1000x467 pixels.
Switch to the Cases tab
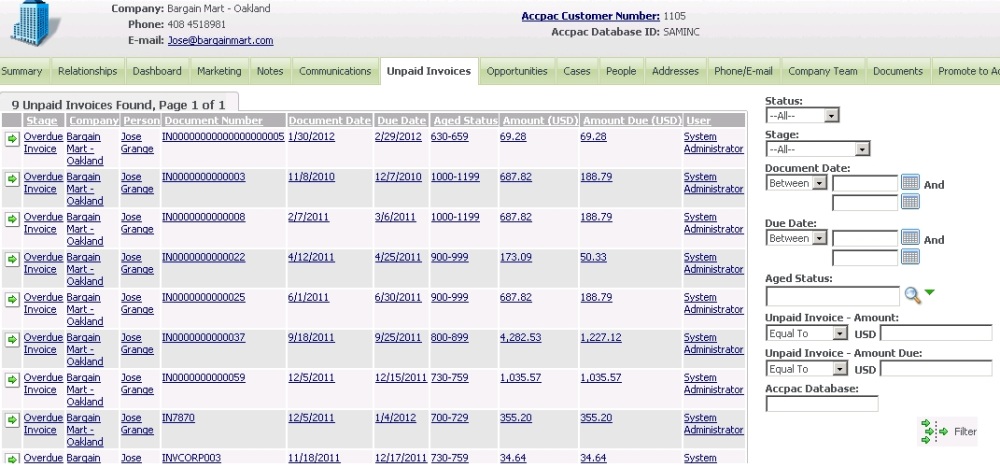[577, 71]
